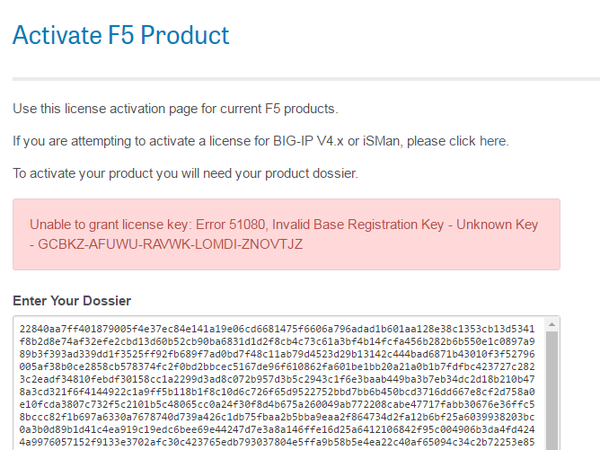Click the scroll-up arrow of dossier box

pos(551,324)
